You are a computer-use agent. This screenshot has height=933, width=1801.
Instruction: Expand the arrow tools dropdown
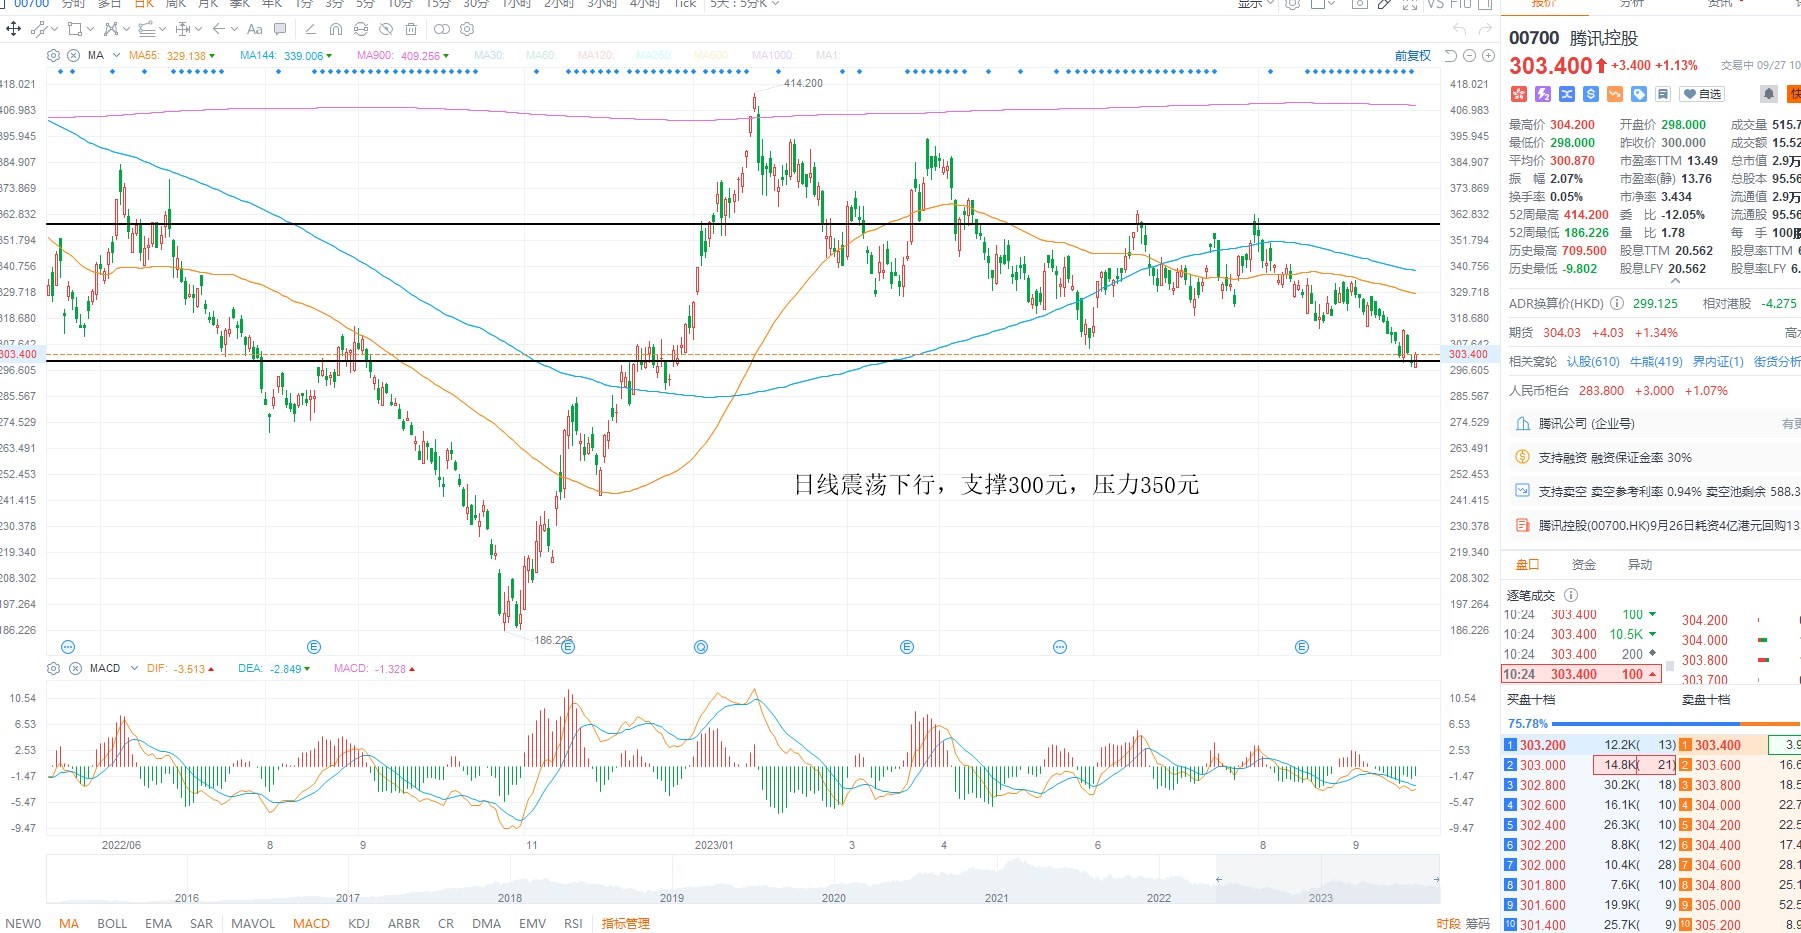(x=235, y=29)
